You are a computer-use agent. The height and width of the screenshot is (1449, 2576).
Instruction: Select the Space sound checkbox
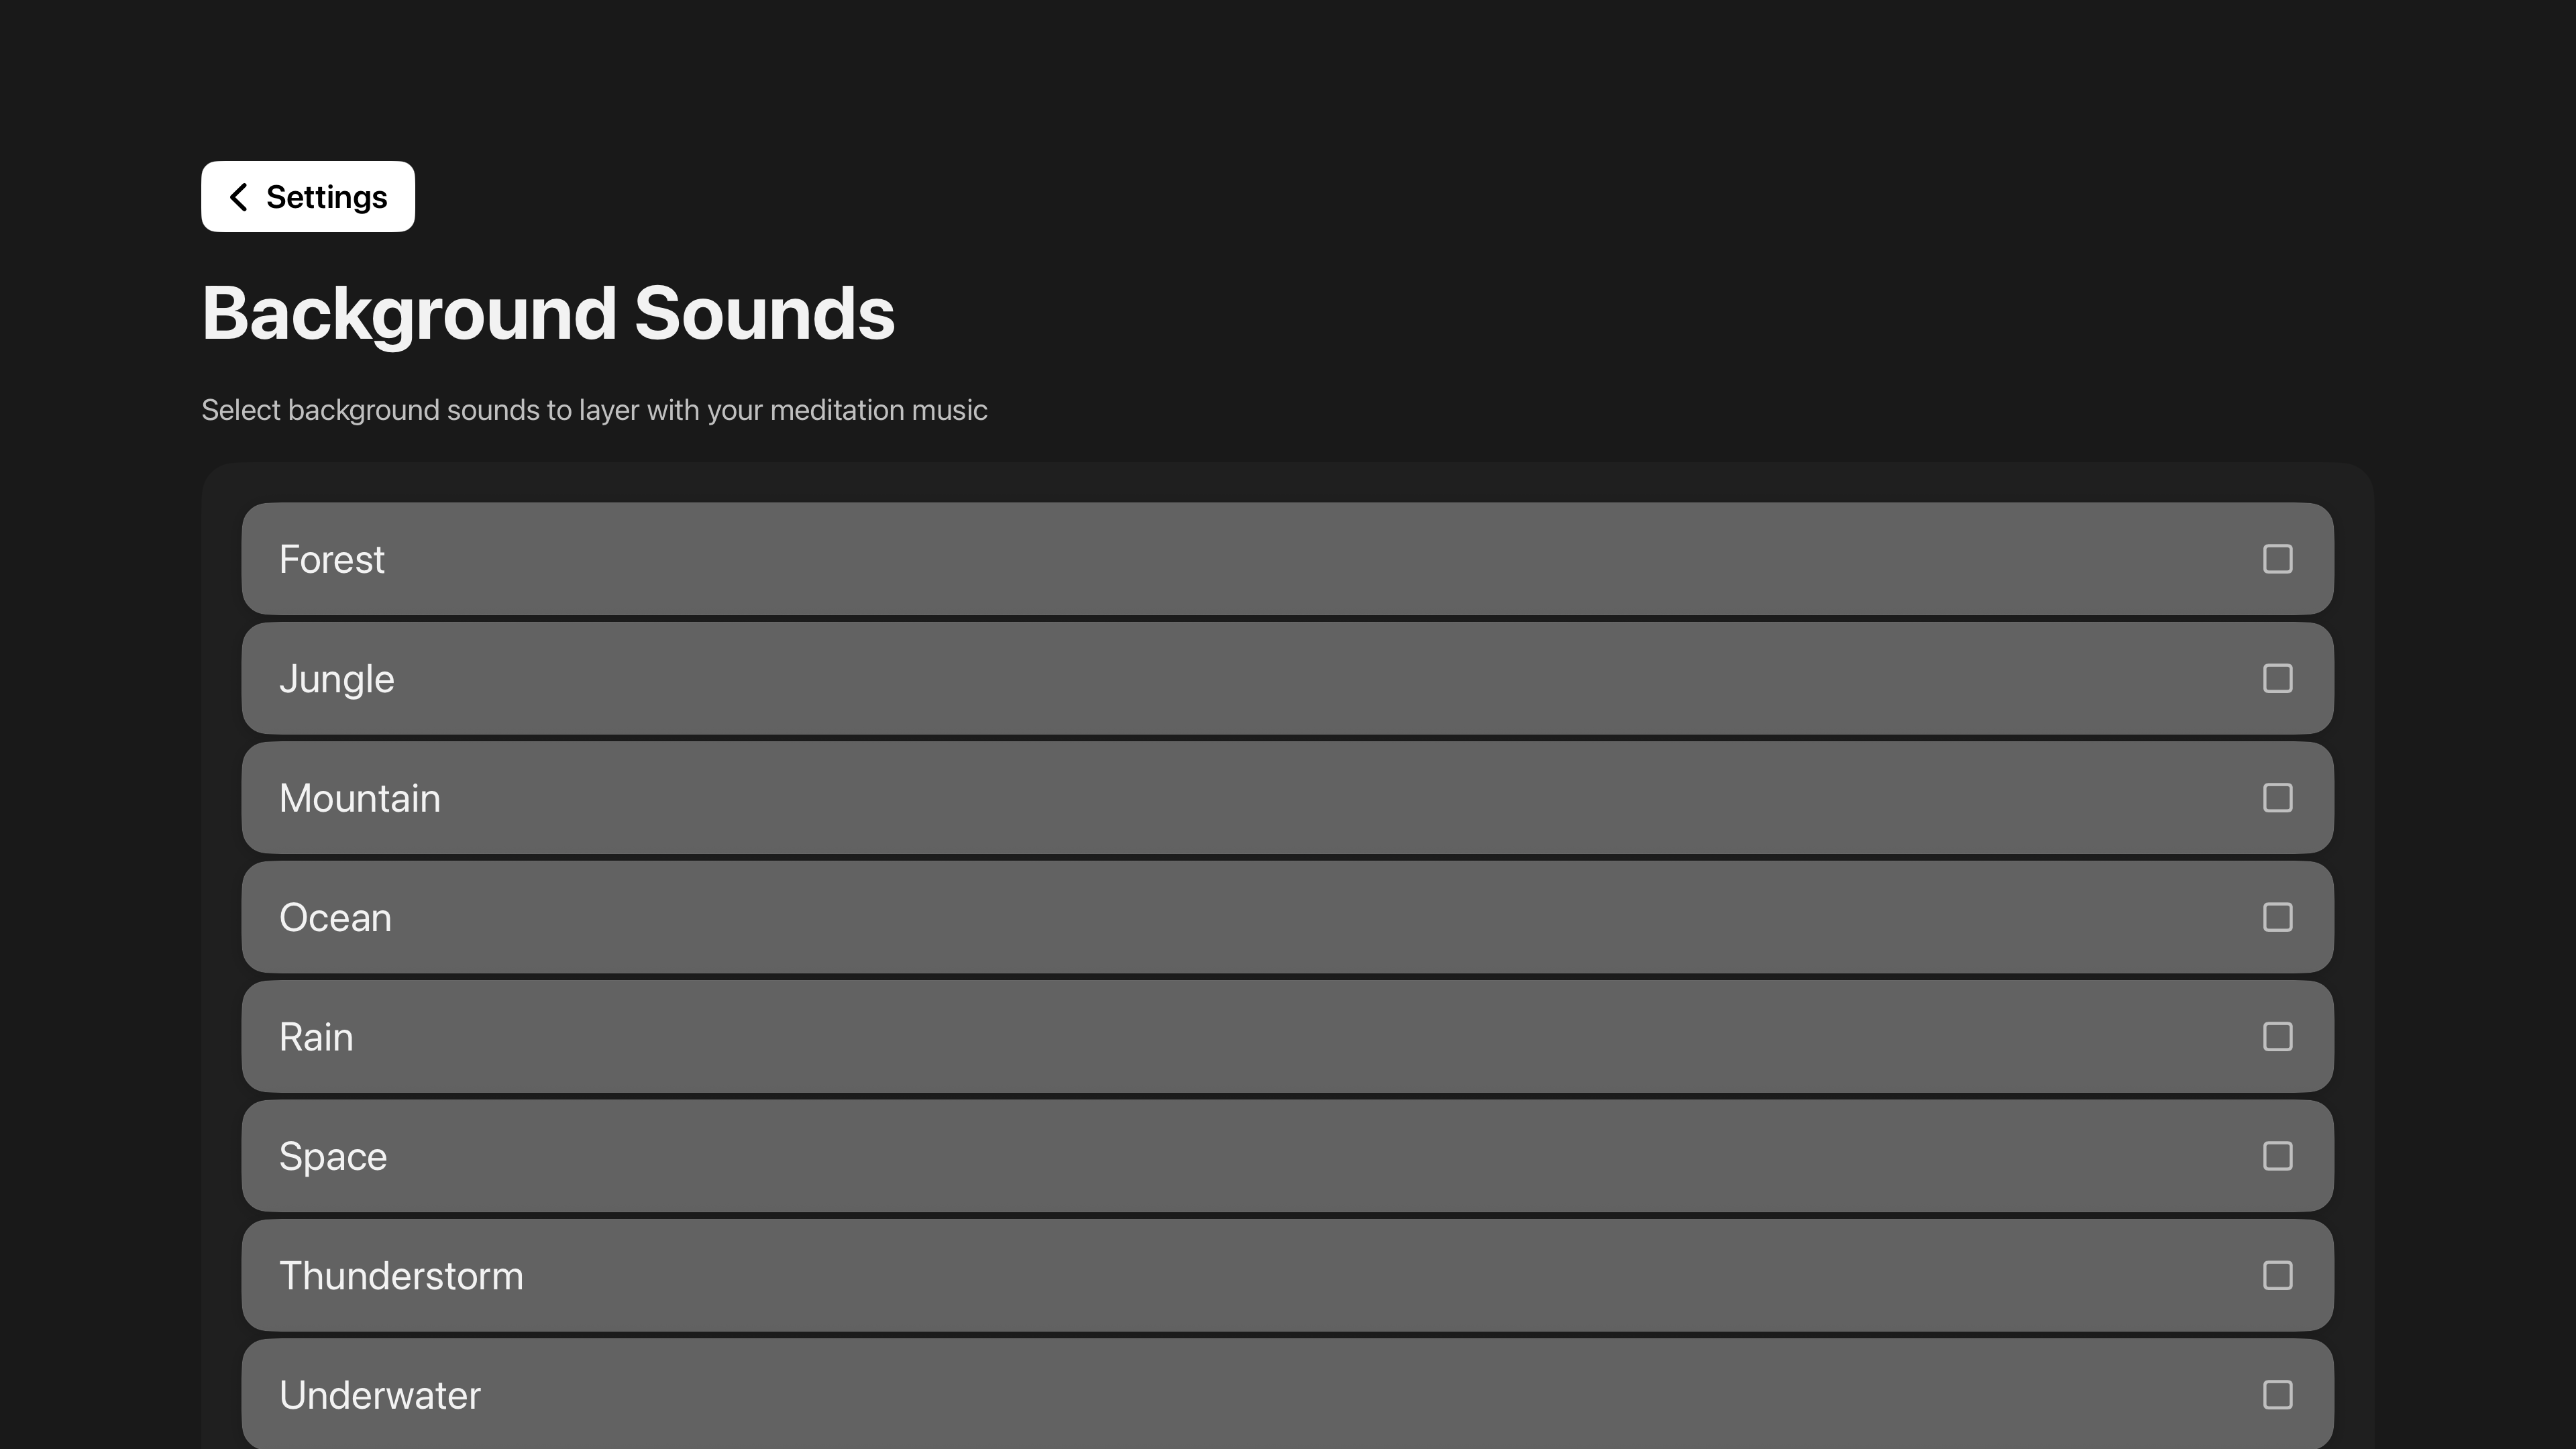[x=2277, y=1156]
